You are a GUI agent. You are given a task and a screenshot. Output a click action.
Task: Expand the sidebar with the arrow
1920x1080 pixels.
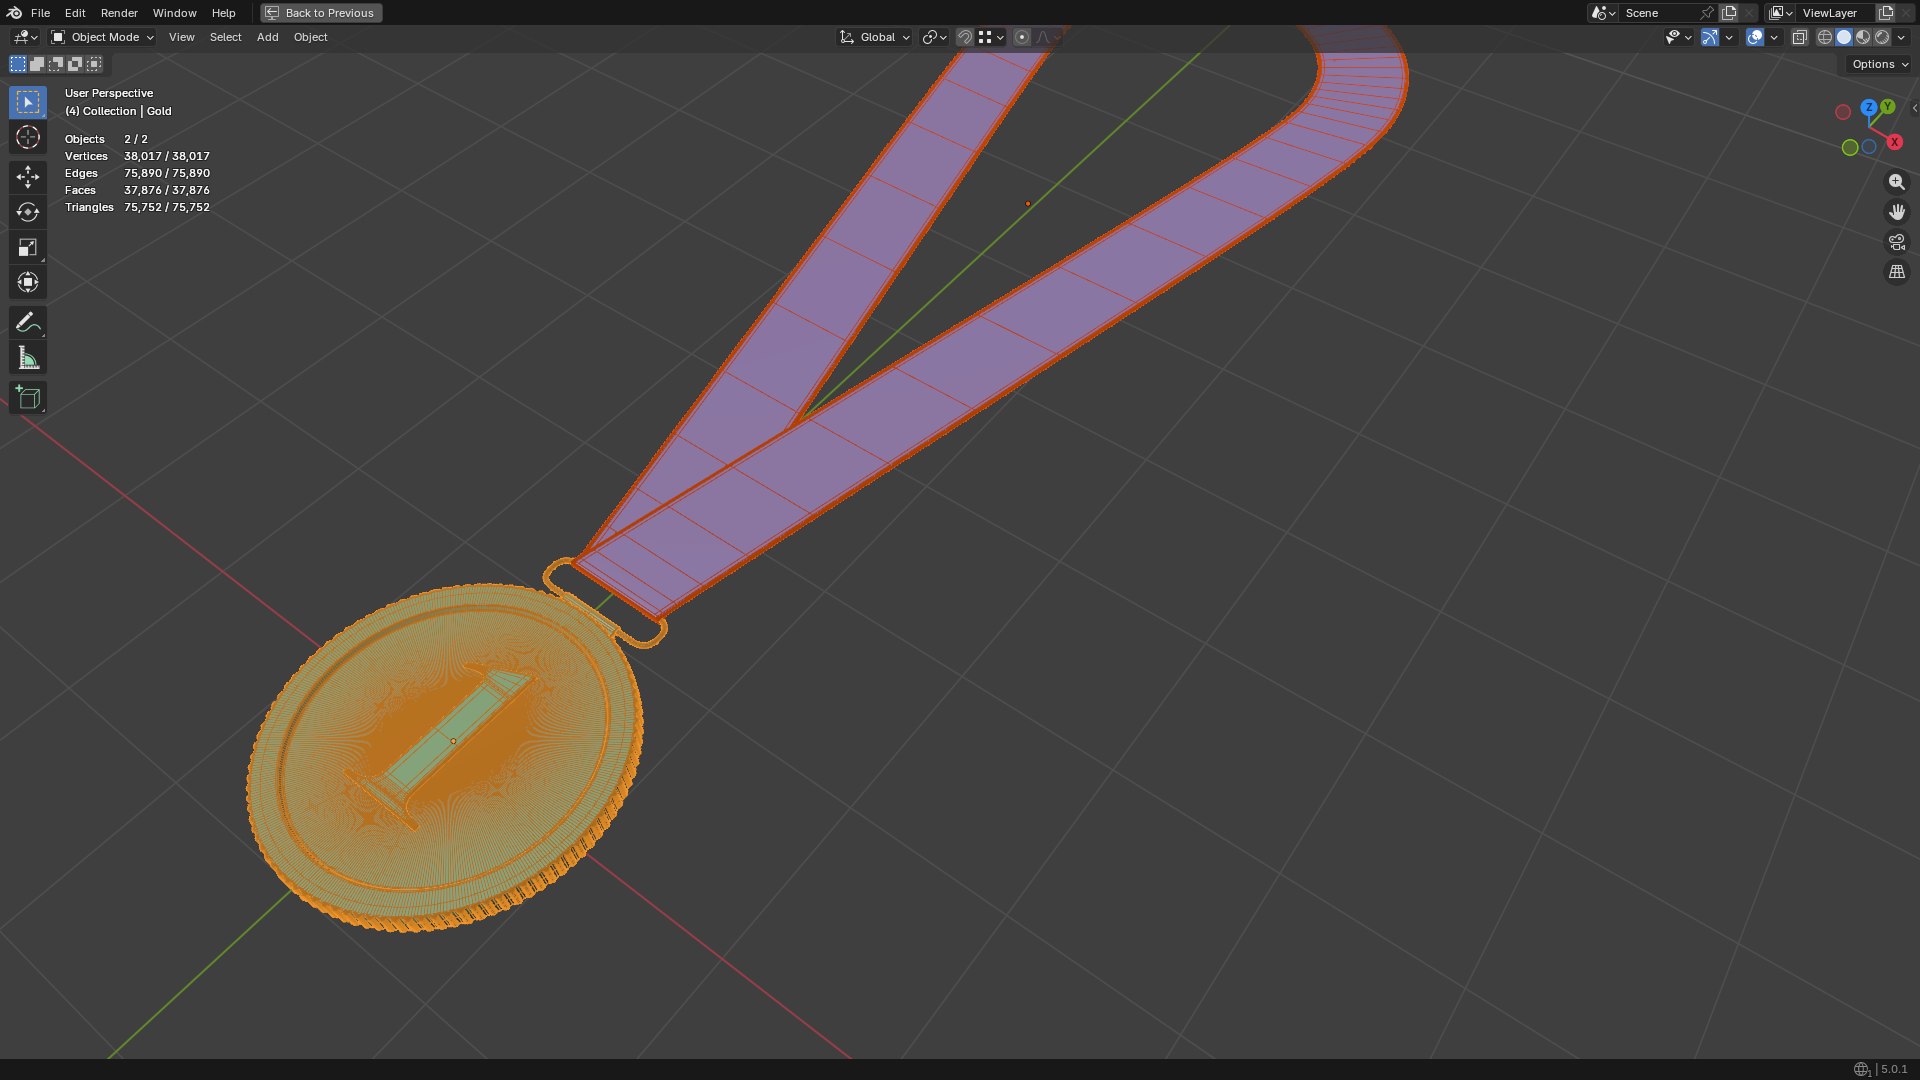tap(1914, 108)
